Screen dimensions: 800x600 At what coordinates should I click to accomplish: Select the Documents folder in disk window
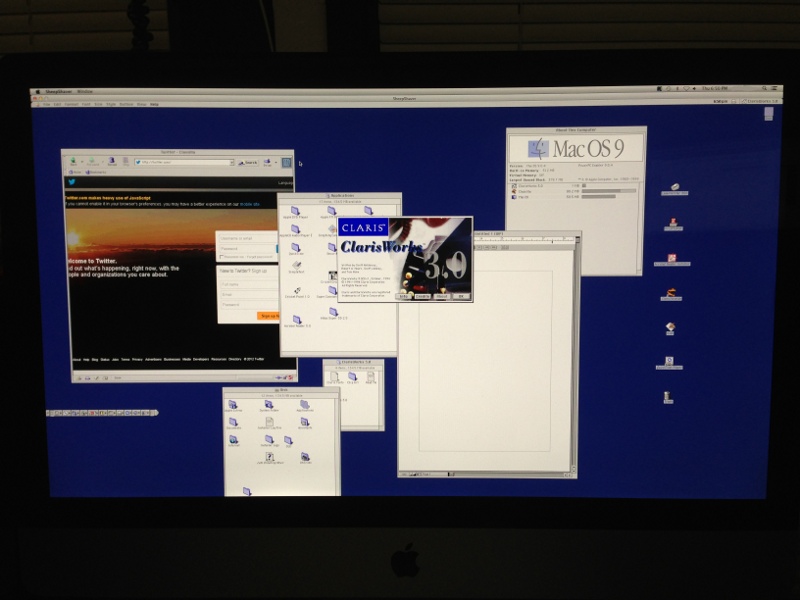point(233,422)
